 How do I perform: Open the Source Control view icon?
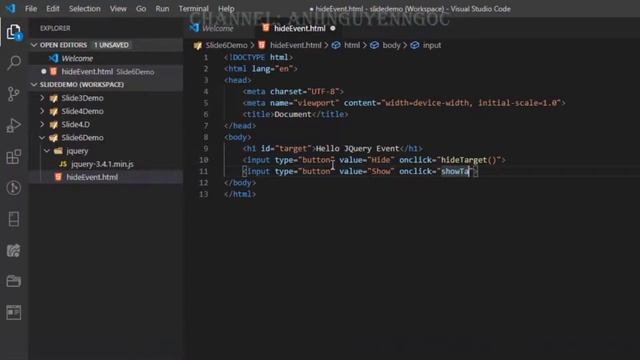13,94
